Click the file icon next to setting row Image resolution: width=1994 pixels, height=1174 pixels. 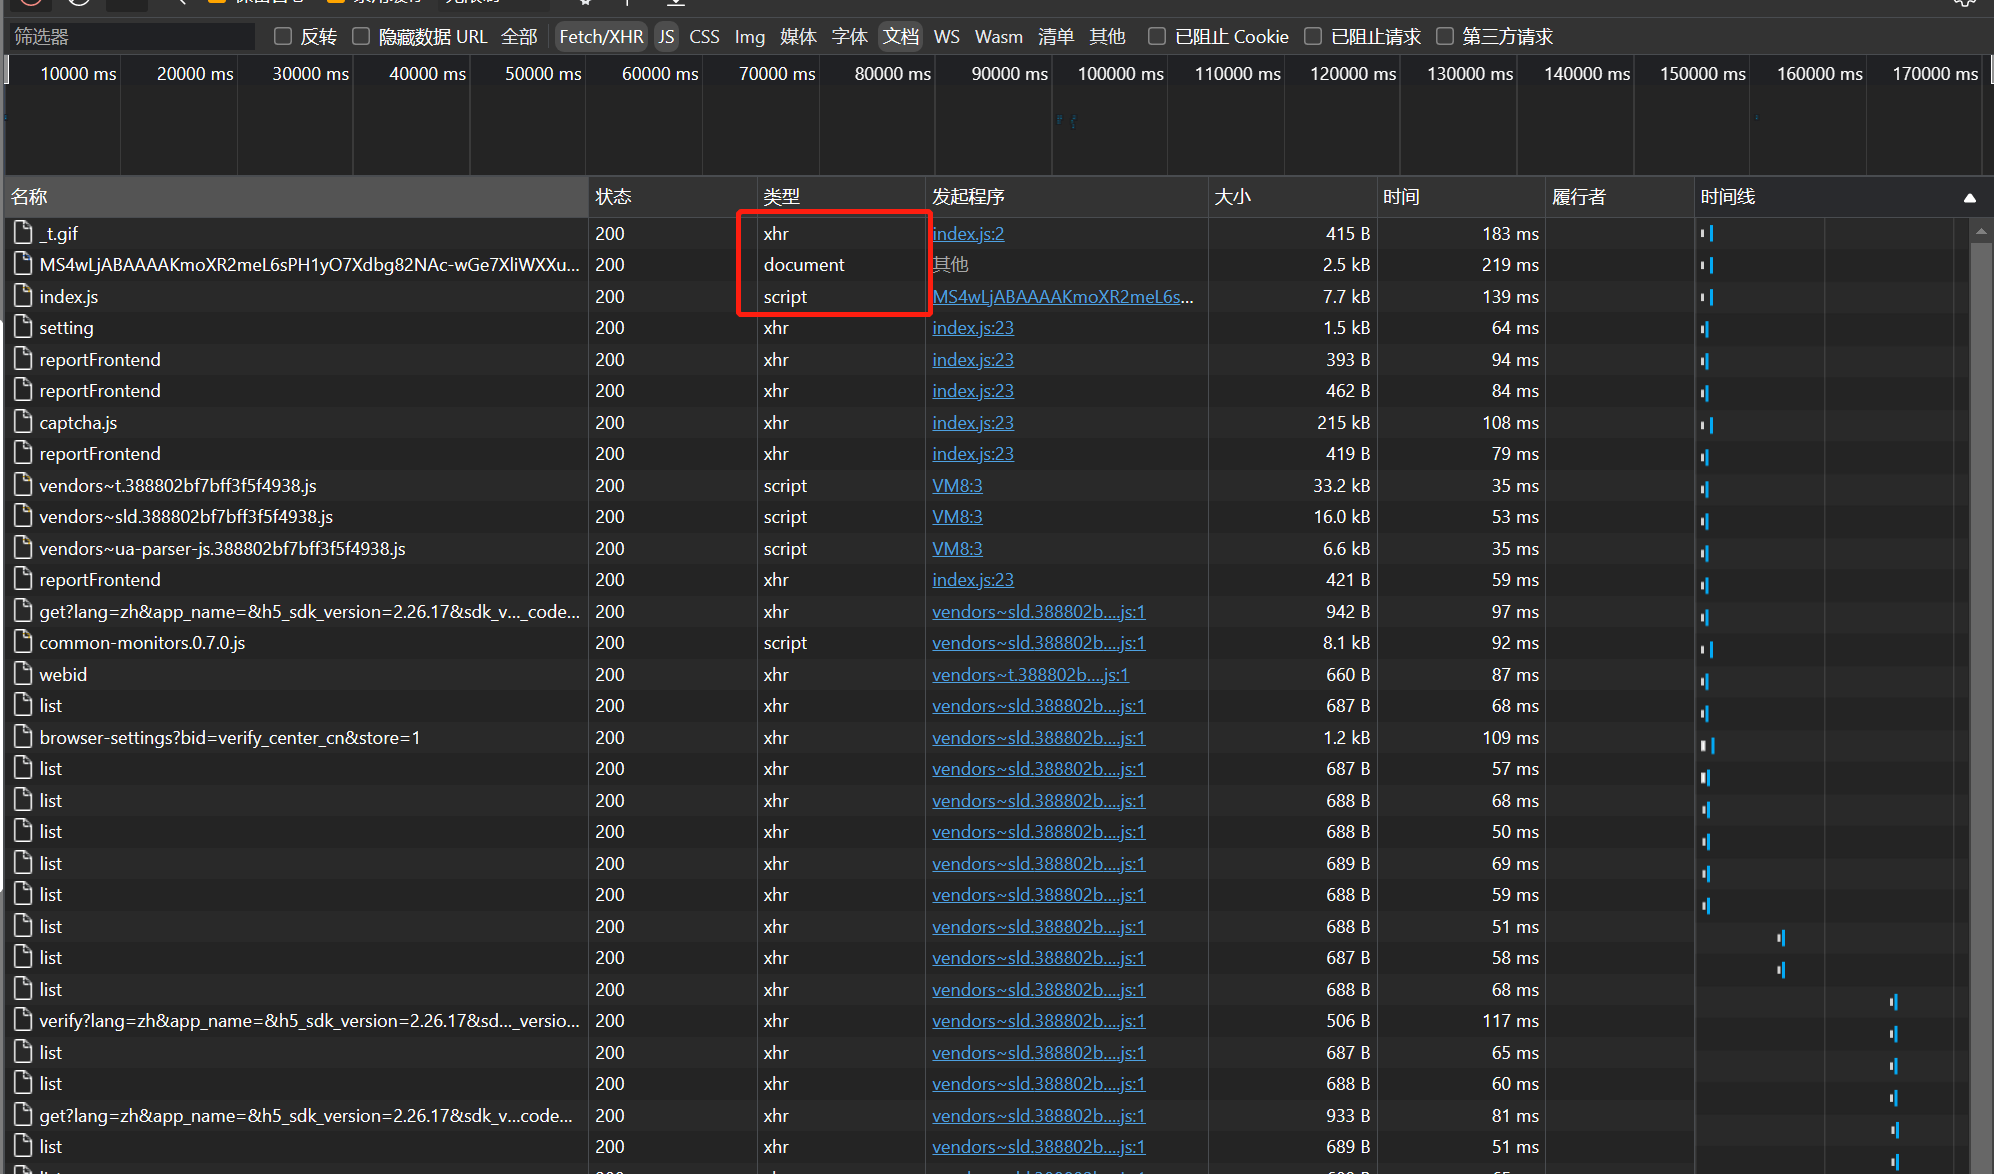[23, 327]
